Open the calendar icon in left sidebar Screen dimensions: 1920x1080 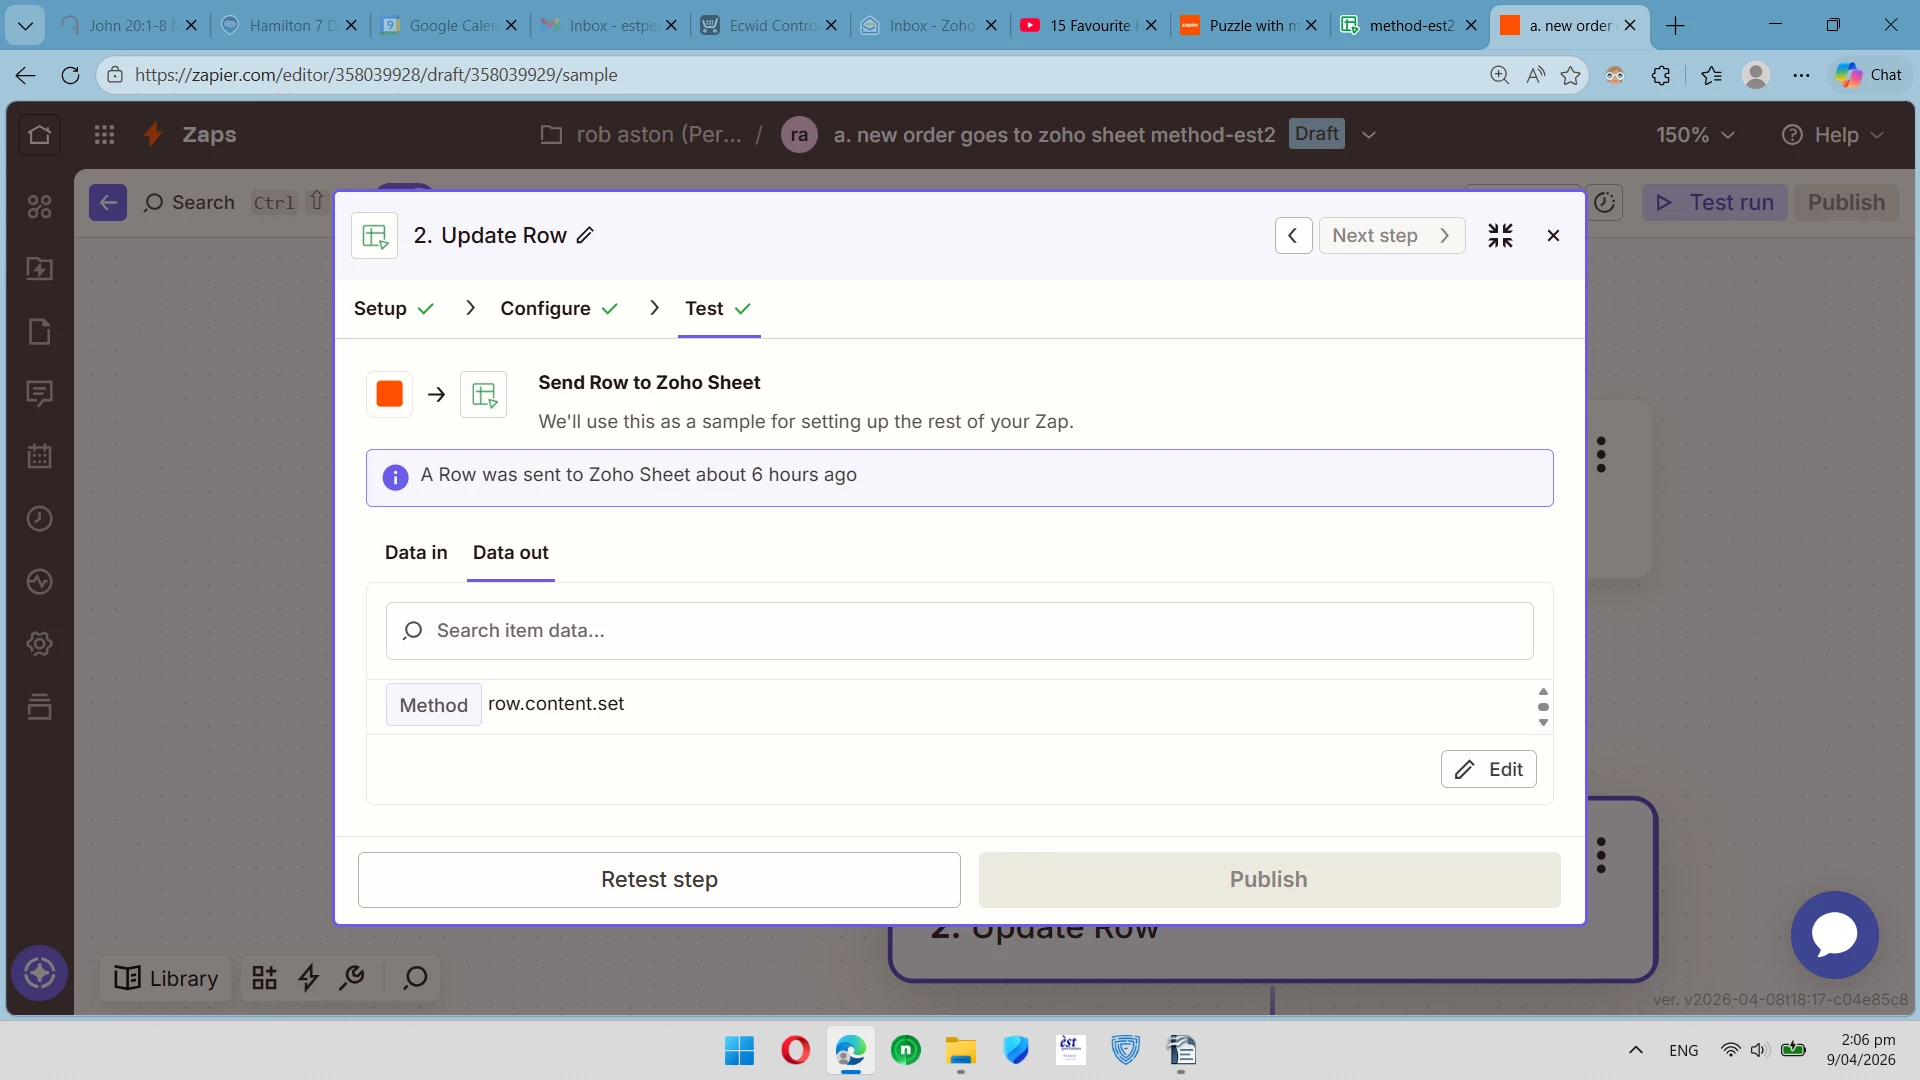[39, 456]
